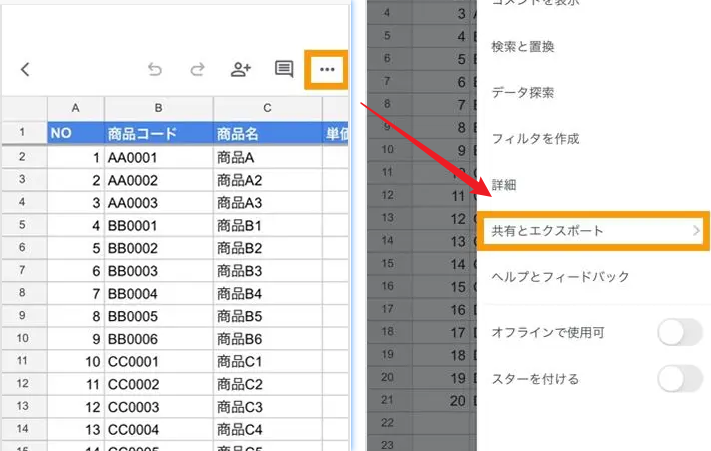Screen dimensions: 711x451
Task: Open the comments icon
Action: [284, 69]
